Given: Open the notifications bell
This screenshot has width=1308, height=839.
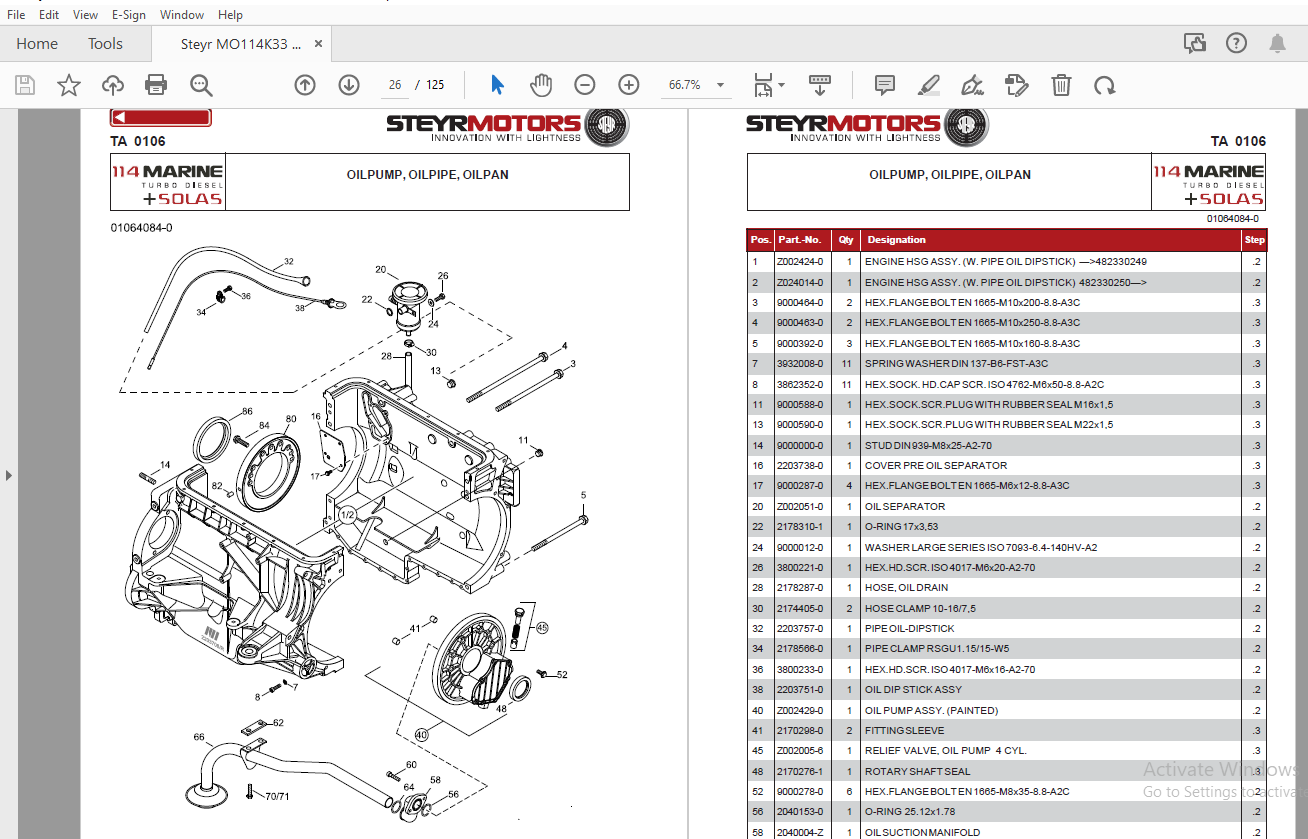Looking at the screenshot, I should pos(1277,43).
